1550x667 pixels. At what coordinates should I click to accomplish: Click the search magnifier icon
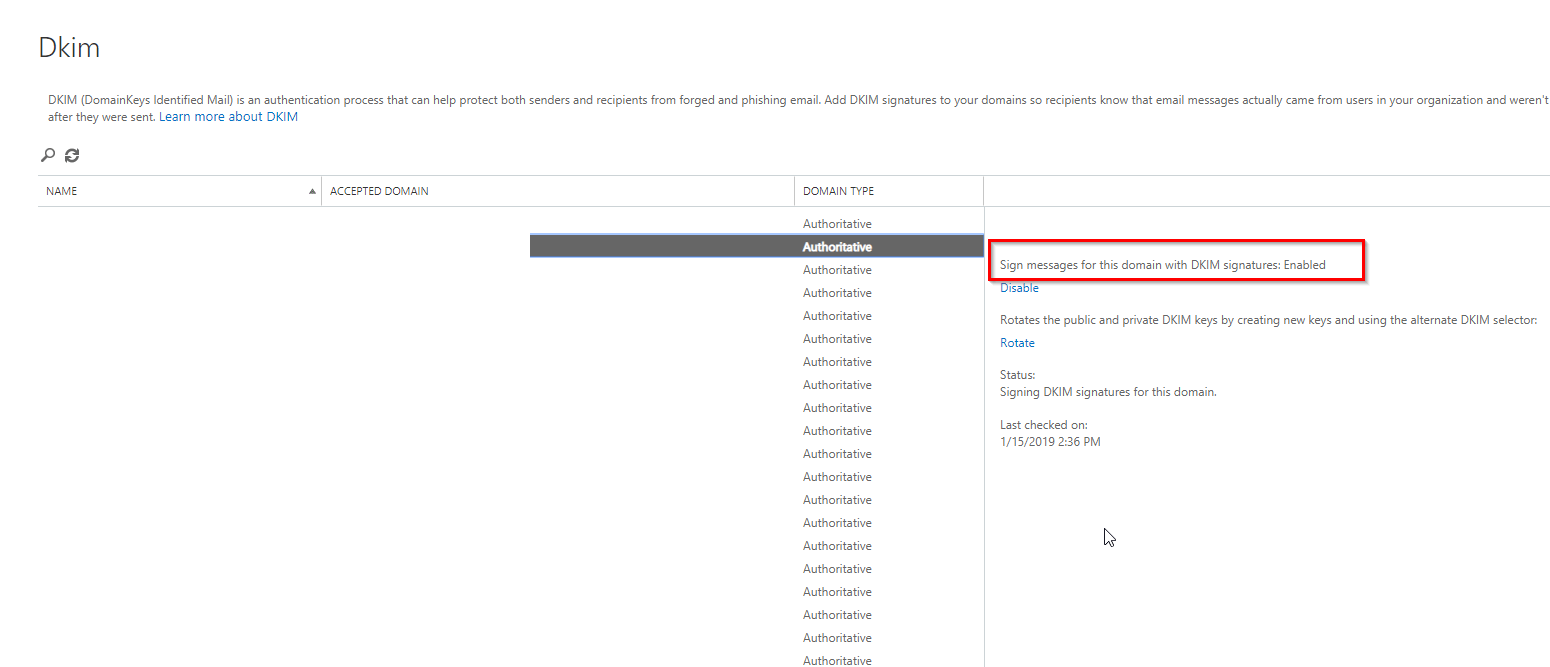[47, 155]
